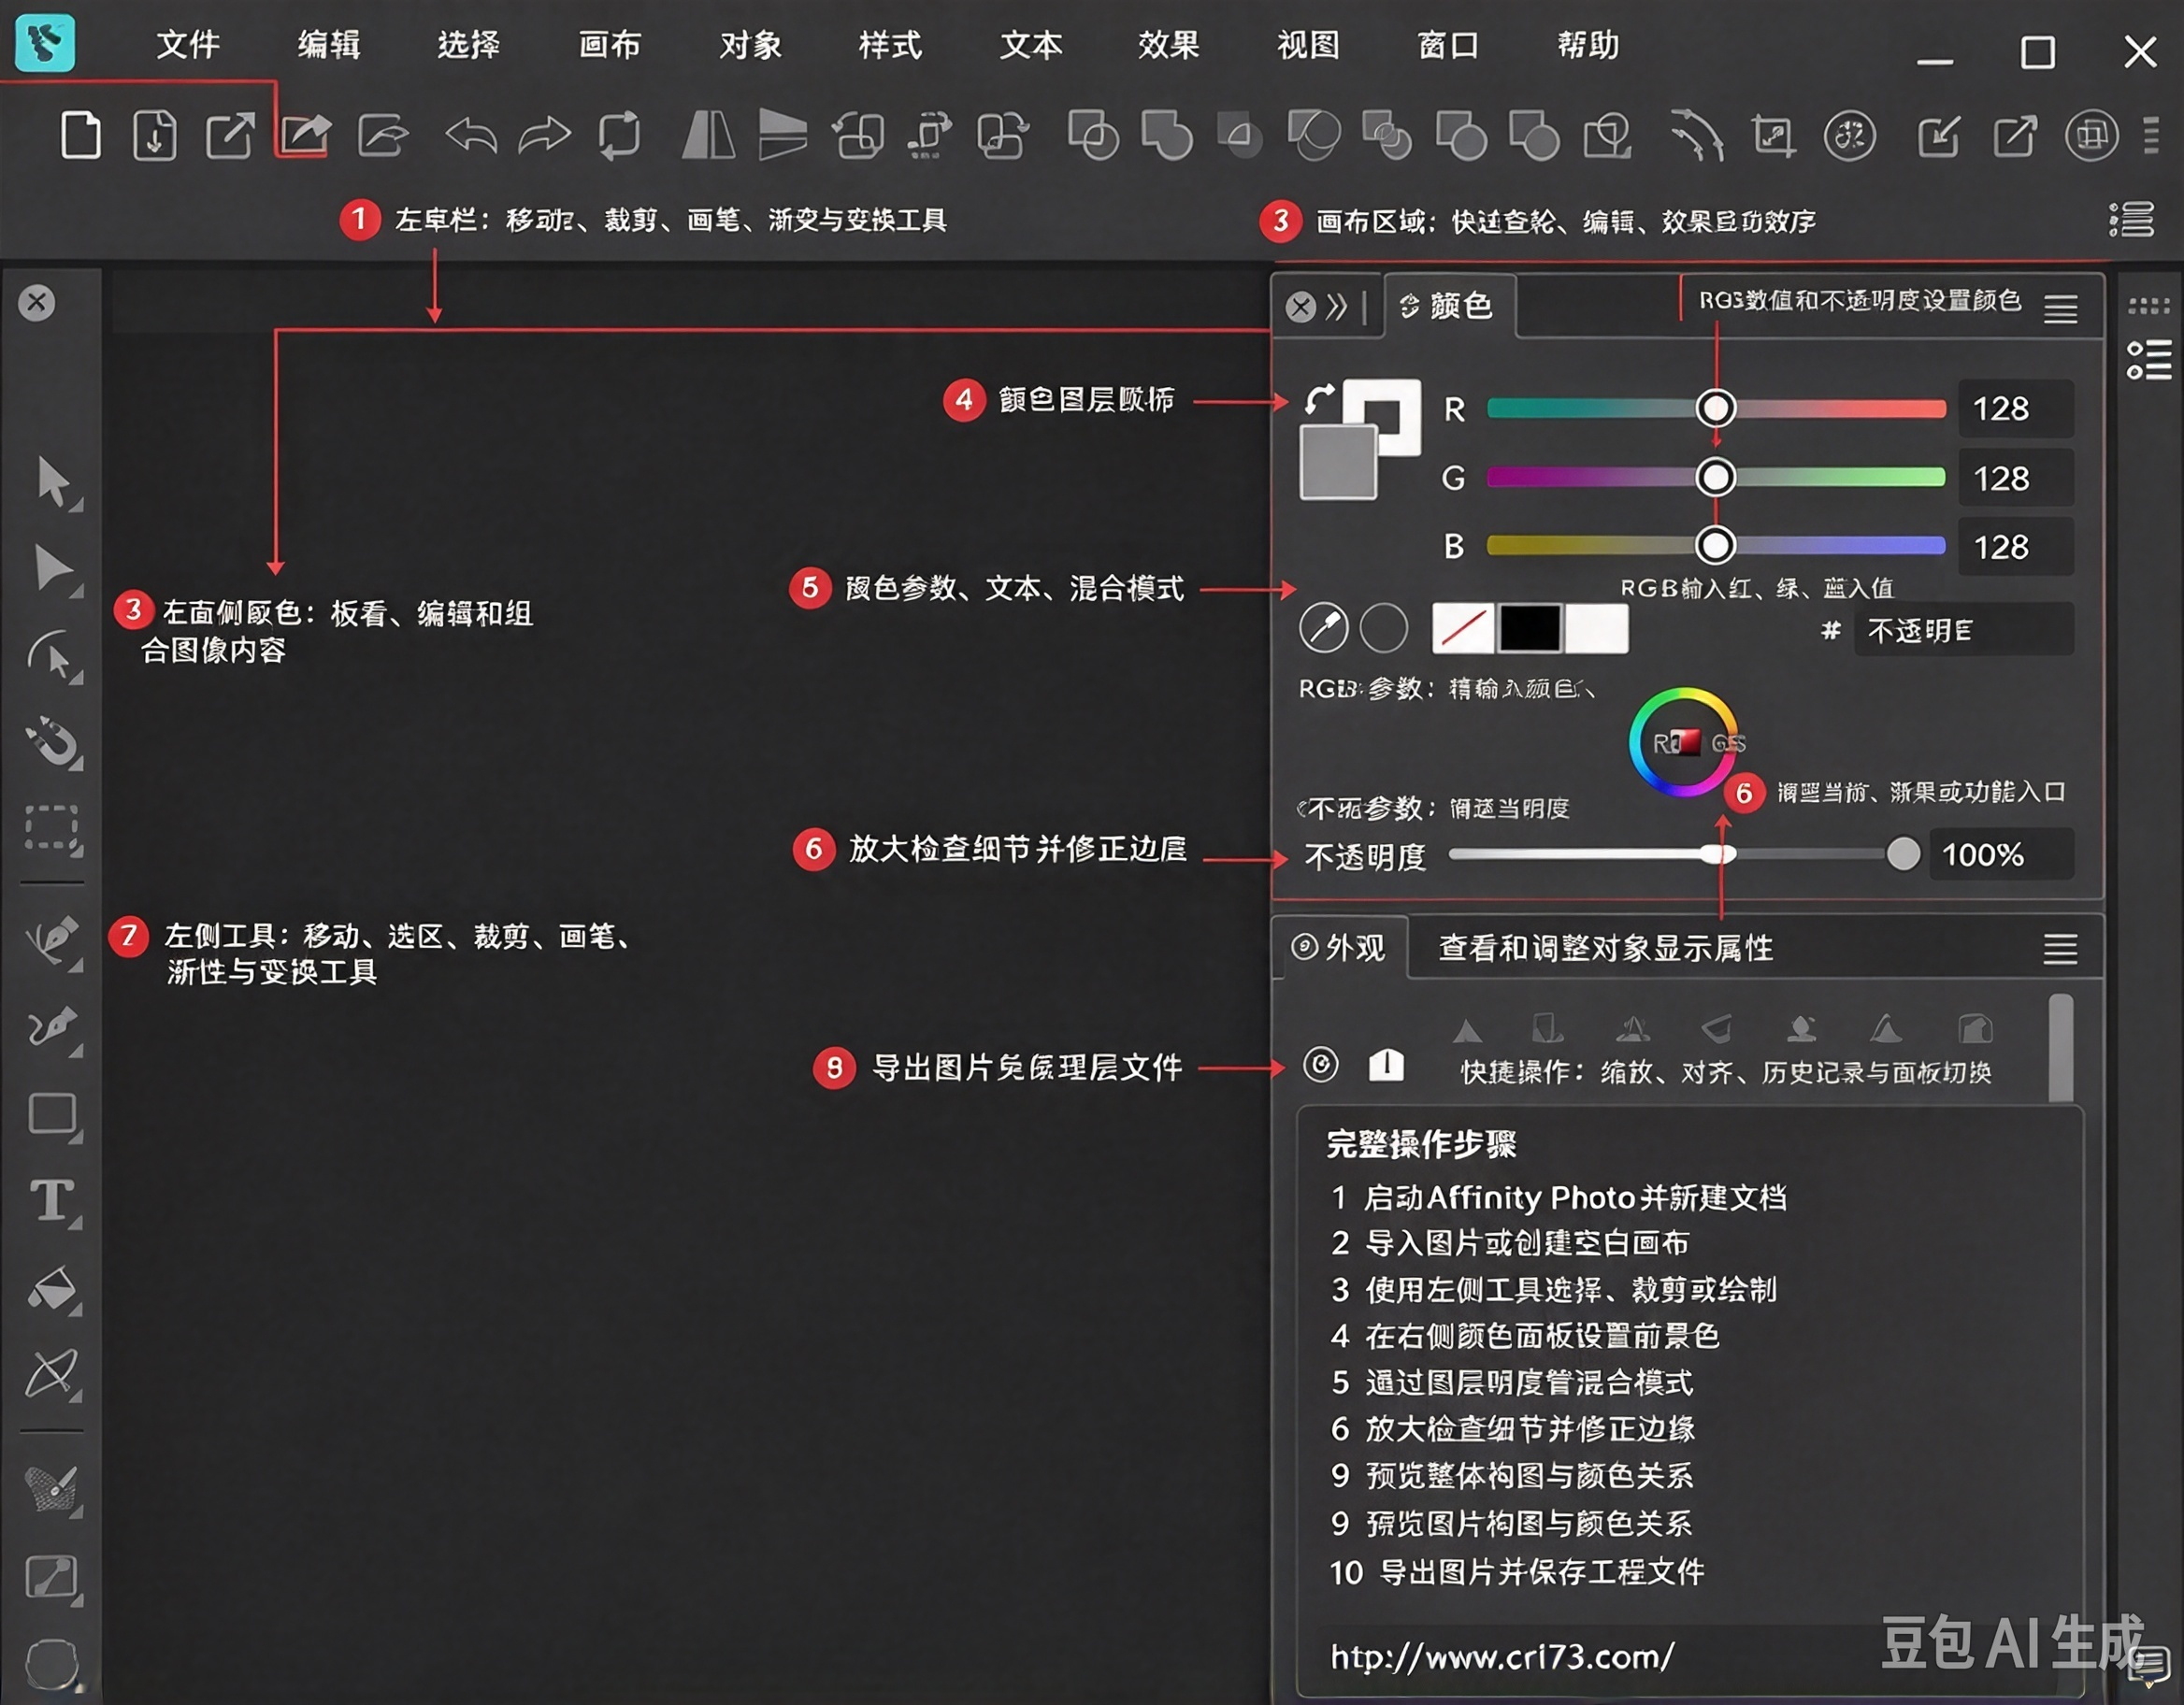Click the hex # color input field
The image size is (2184, 1705).
(x=1963, y=630)
